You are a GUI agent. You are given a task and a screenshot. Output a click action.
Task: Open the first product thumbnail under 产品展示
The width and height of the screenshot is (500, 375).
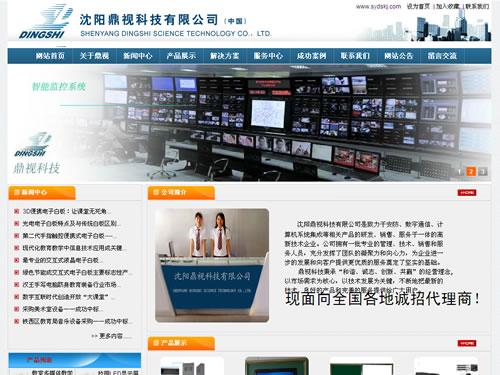192,366
